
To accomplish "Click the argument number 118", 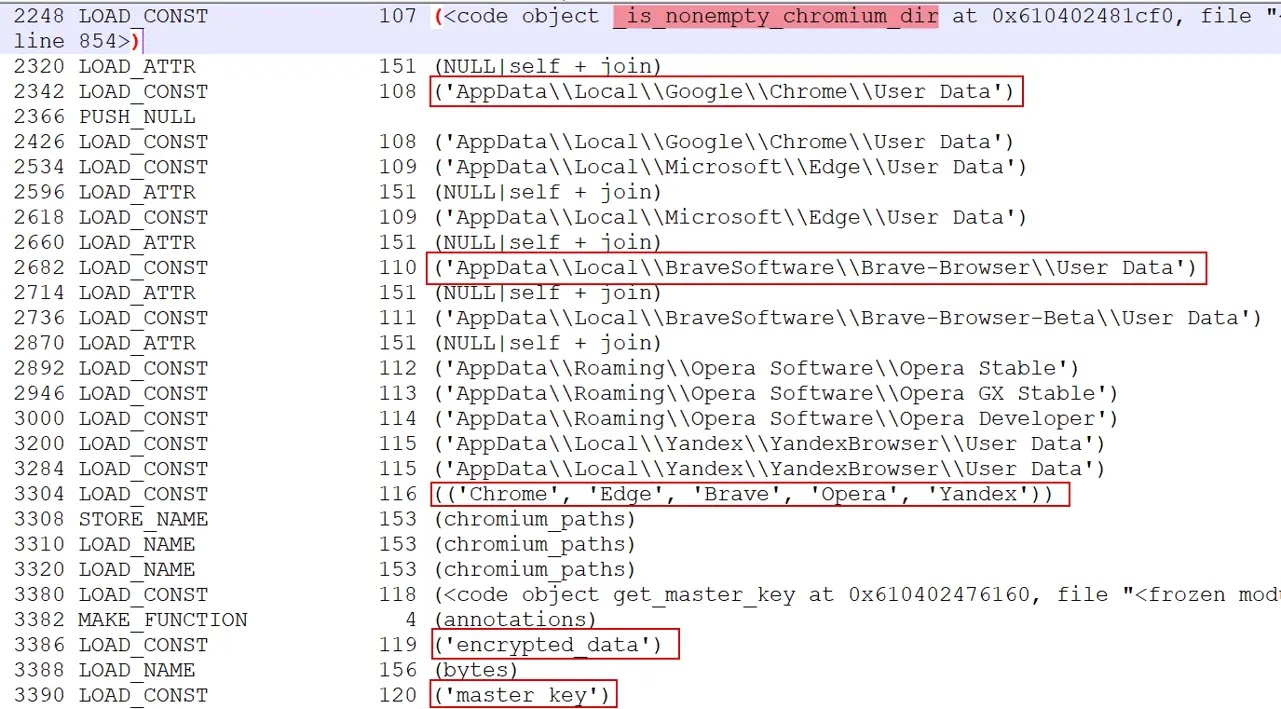I will [x=398, y=594].
